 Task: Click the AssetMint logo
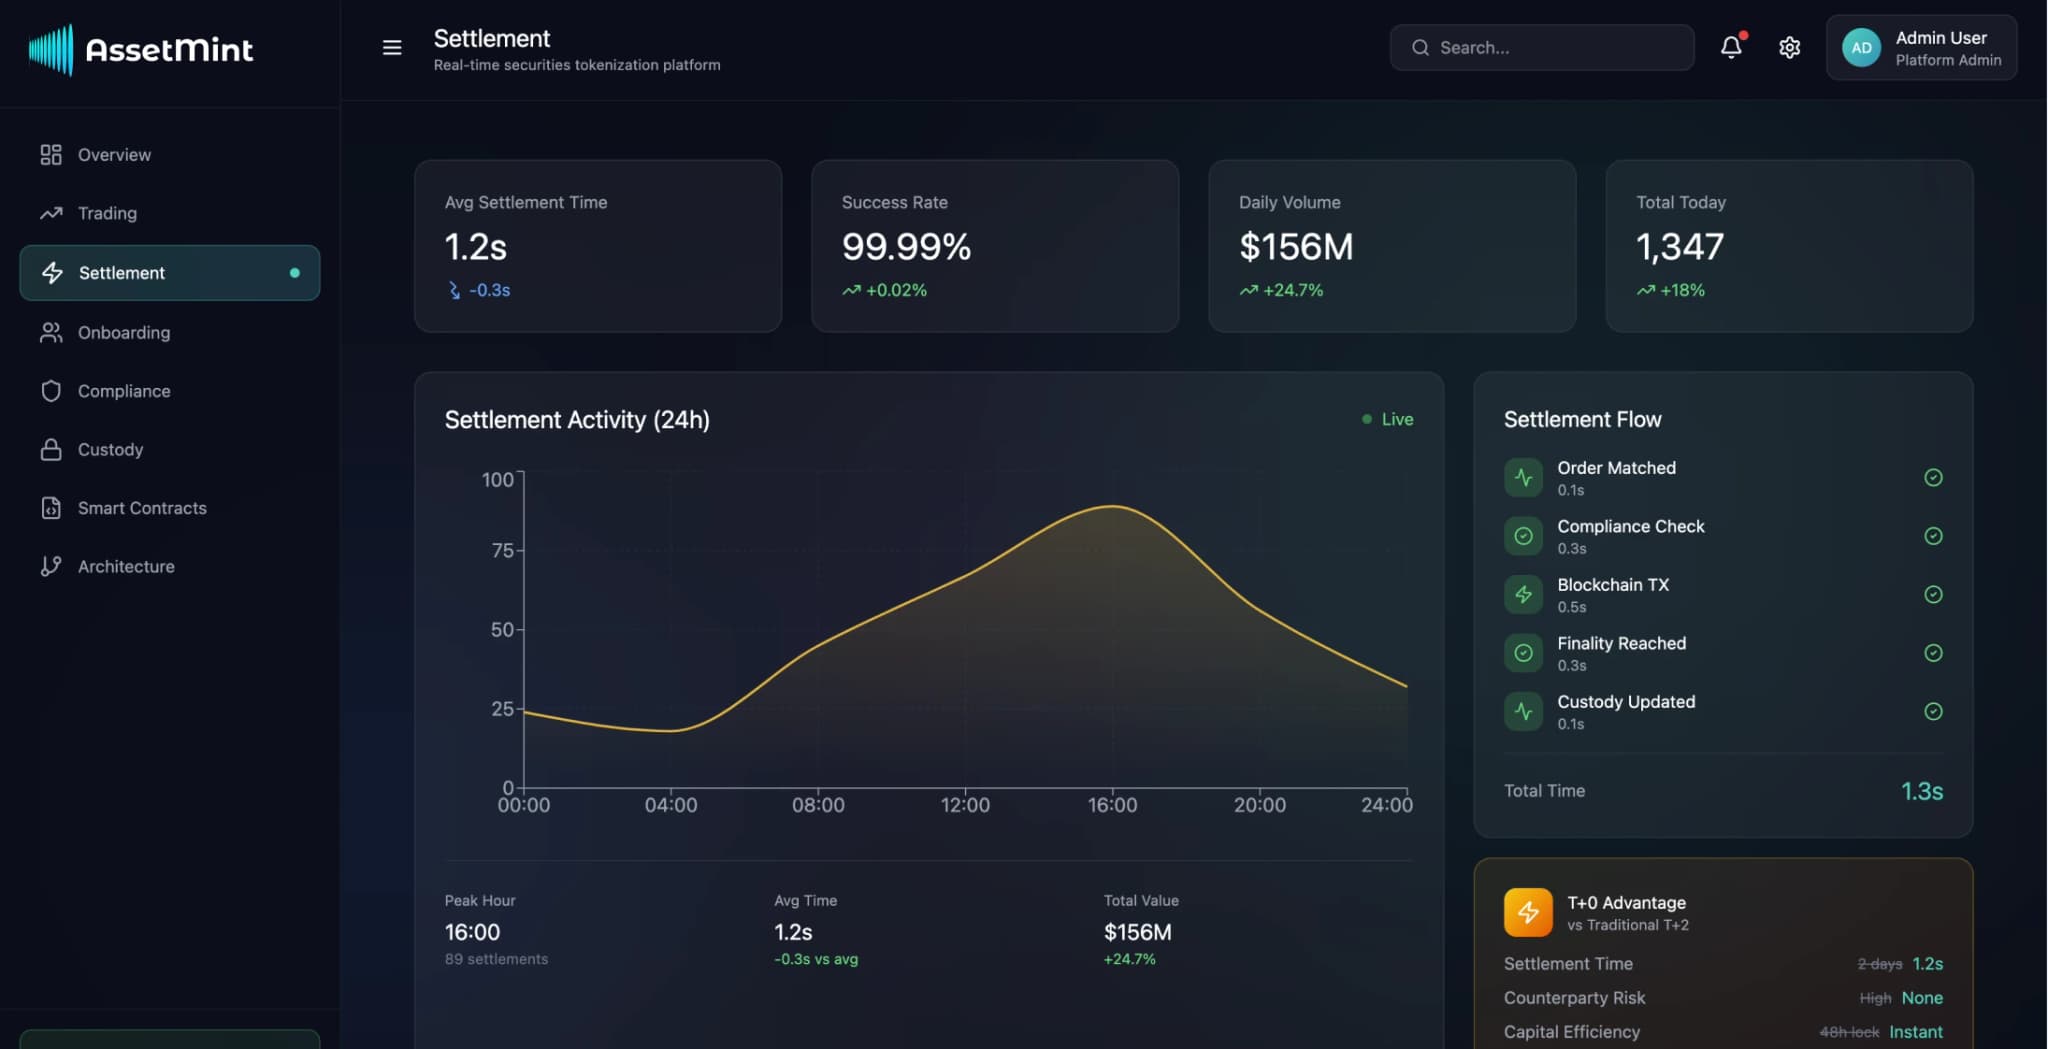coord(141,49)
